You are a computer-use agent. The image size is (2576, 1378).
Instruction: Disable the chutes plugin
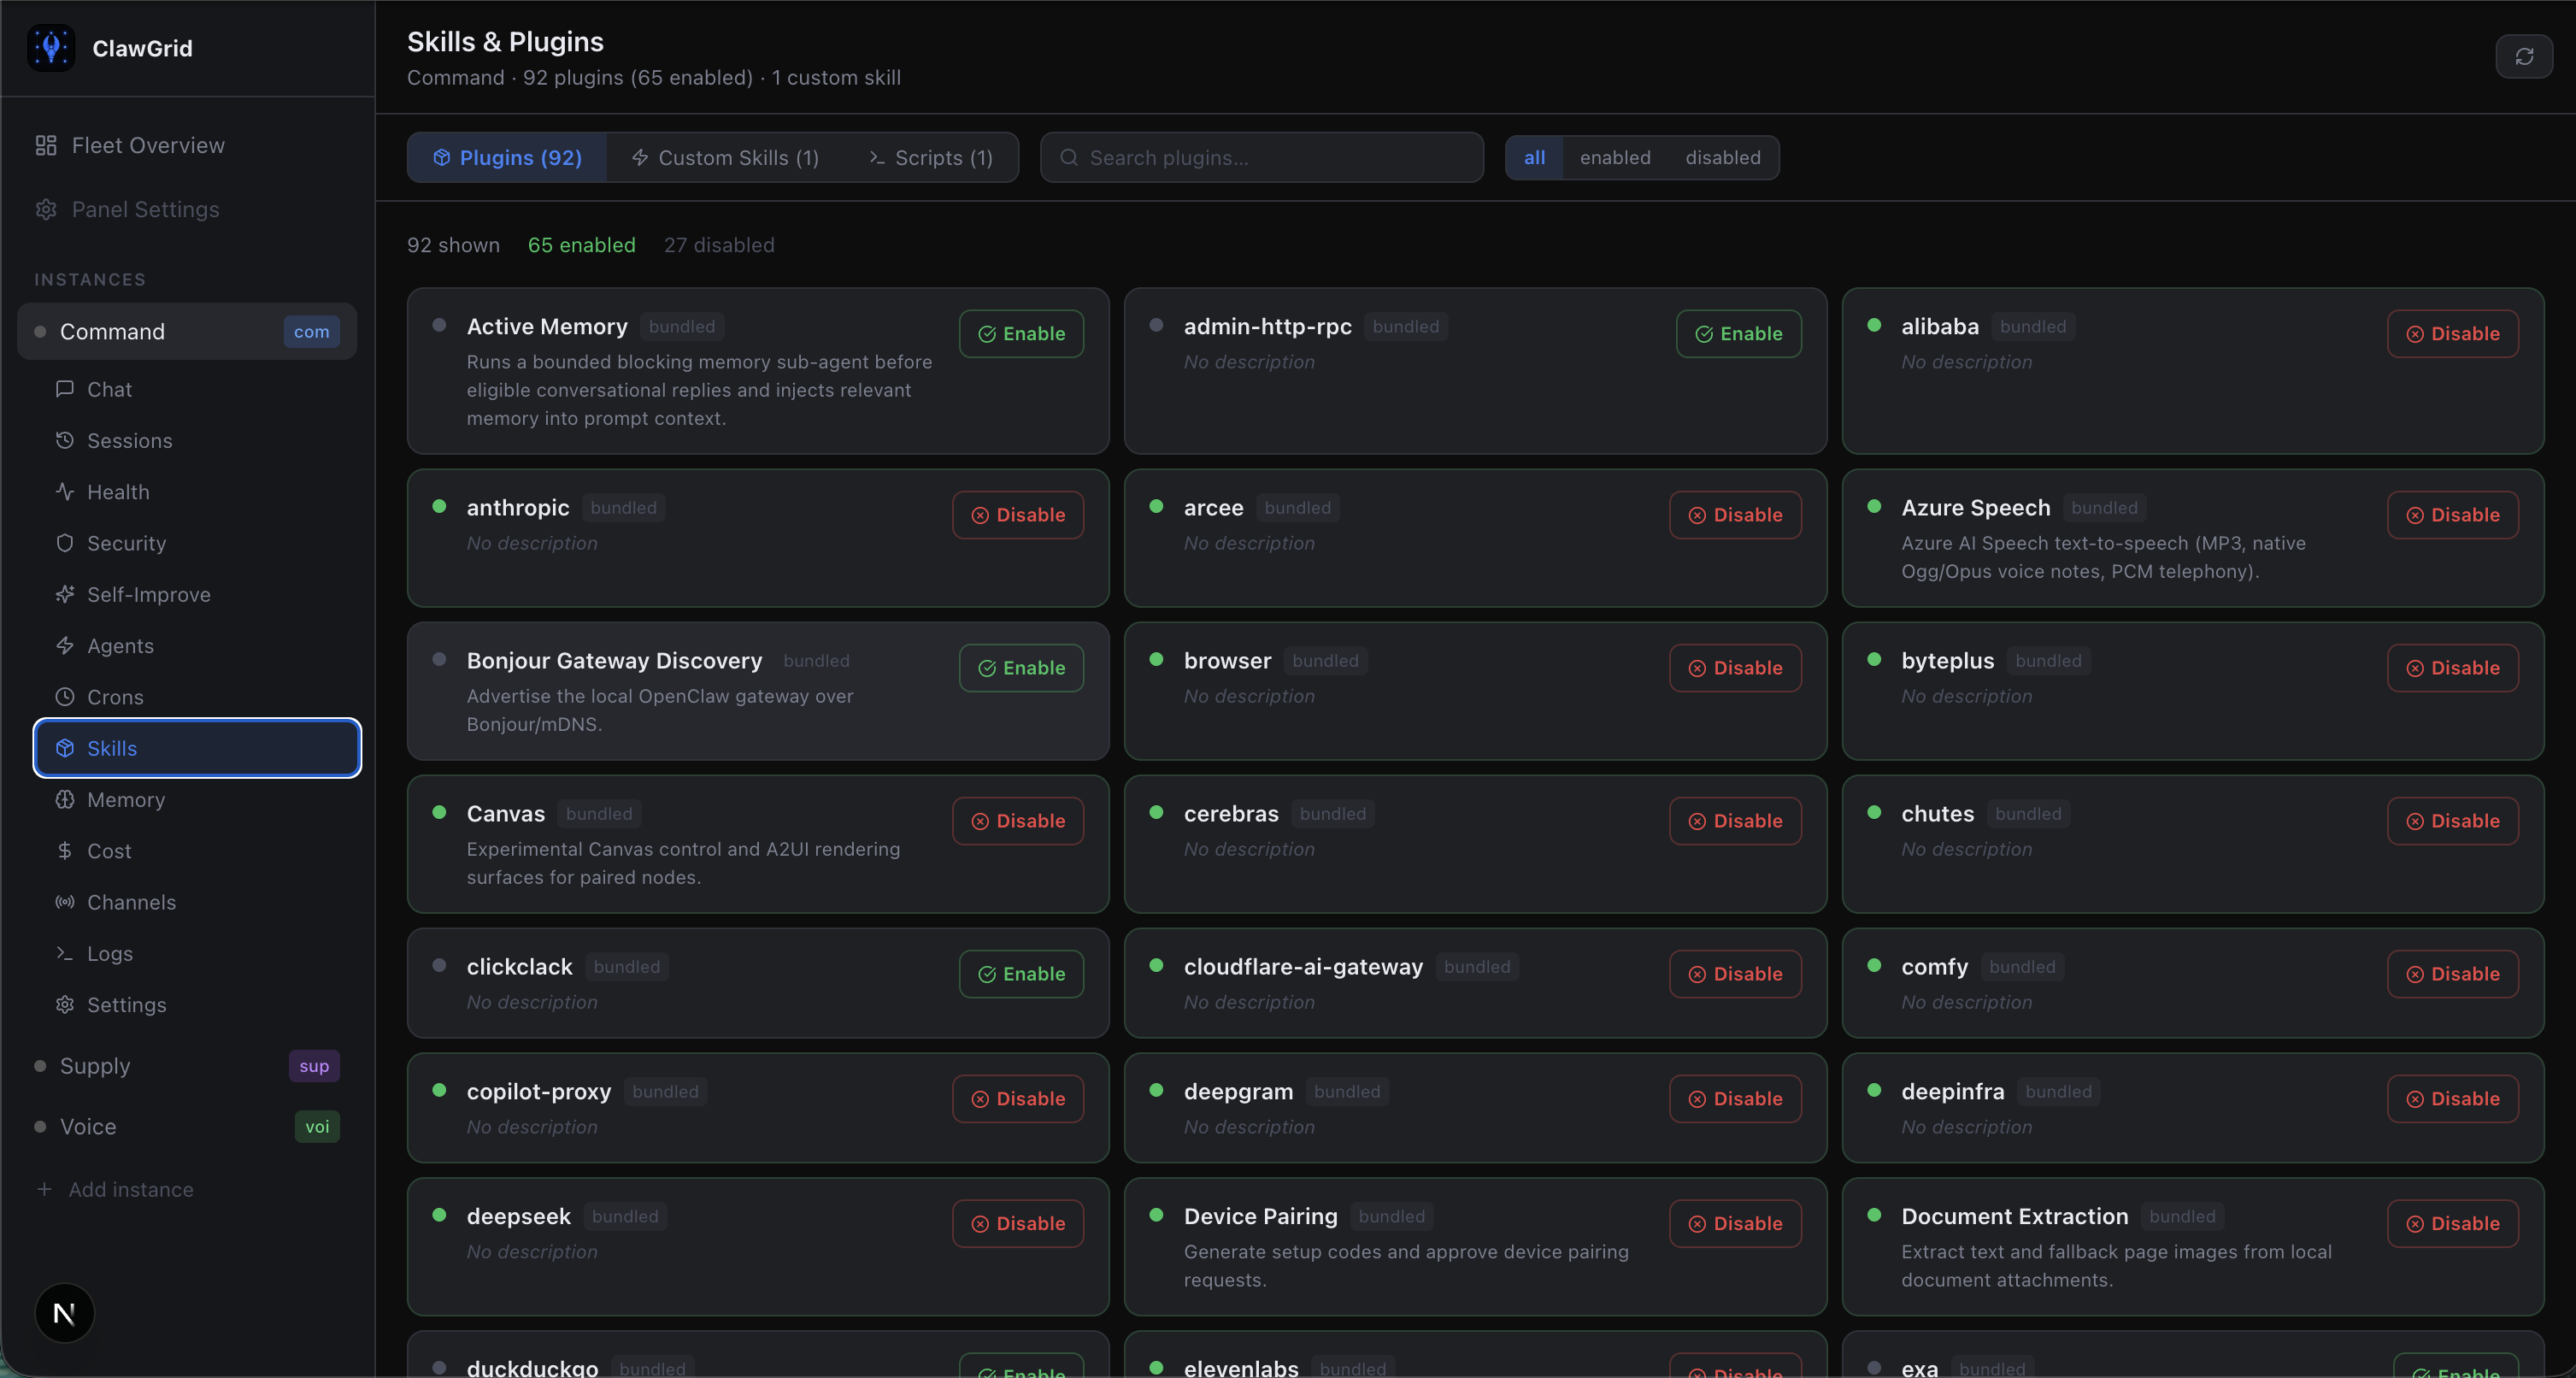[2452, 821]
